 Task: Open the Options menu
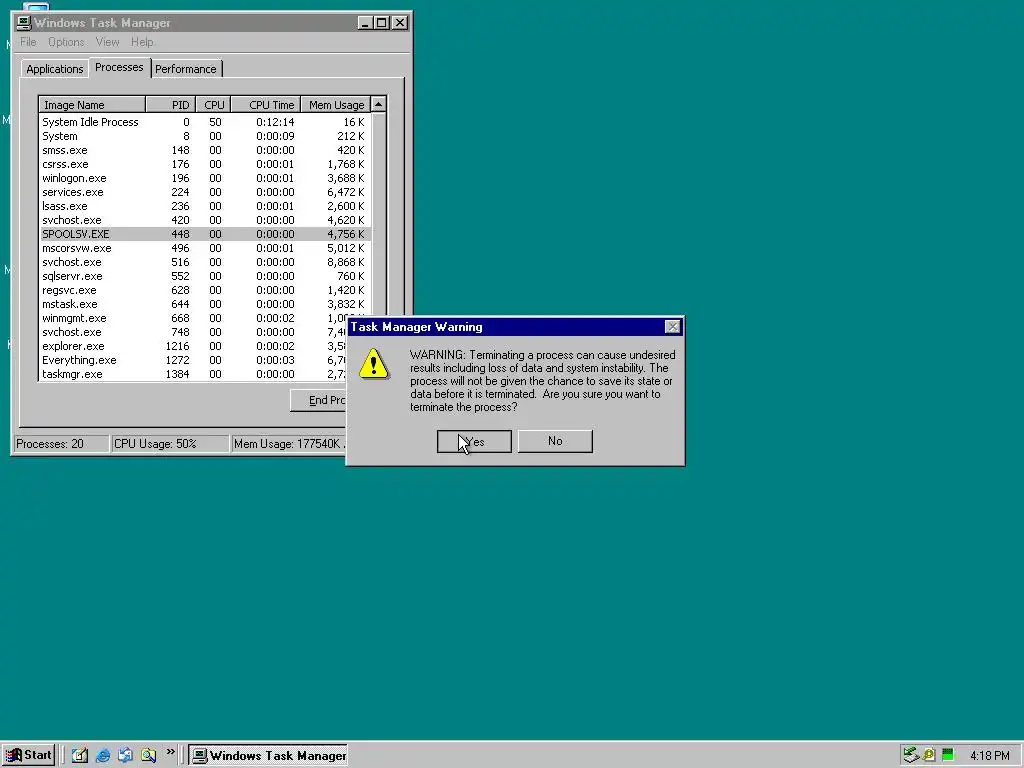pos(66,42)
